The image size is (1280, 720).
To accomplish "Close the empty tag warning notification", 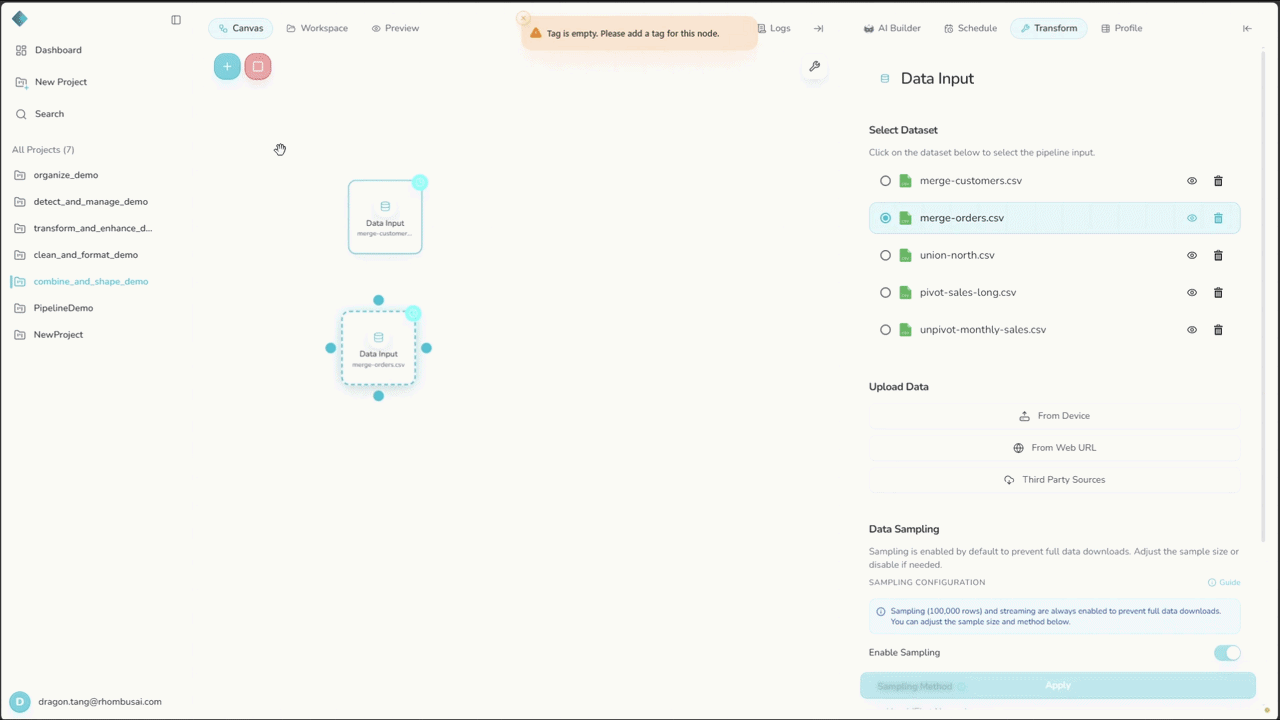I will coord(523,18).
